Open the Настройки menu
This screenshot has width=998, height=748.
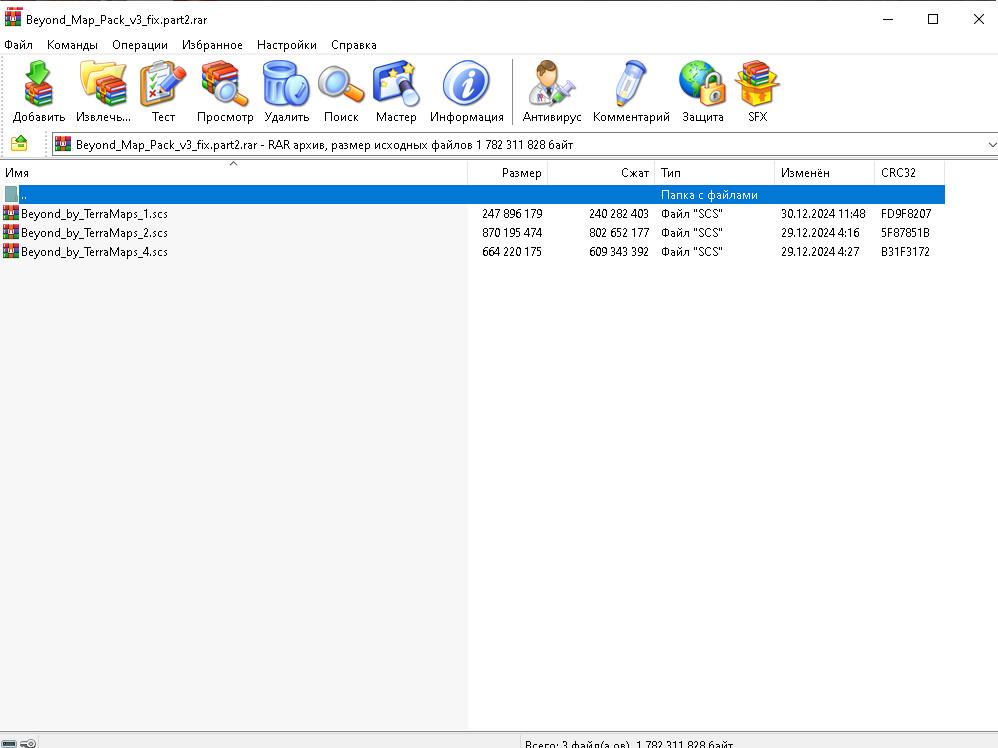pos(286,45)
